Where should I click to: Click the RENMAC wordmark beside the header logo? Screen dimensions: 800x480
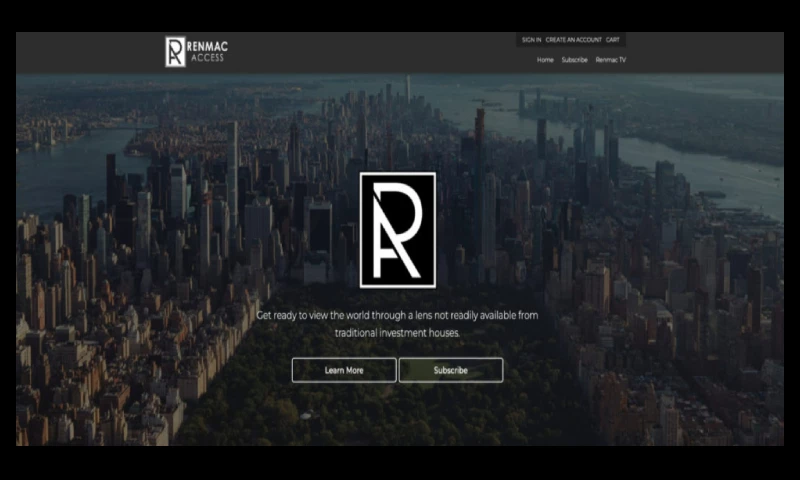[x=208, y=46]
